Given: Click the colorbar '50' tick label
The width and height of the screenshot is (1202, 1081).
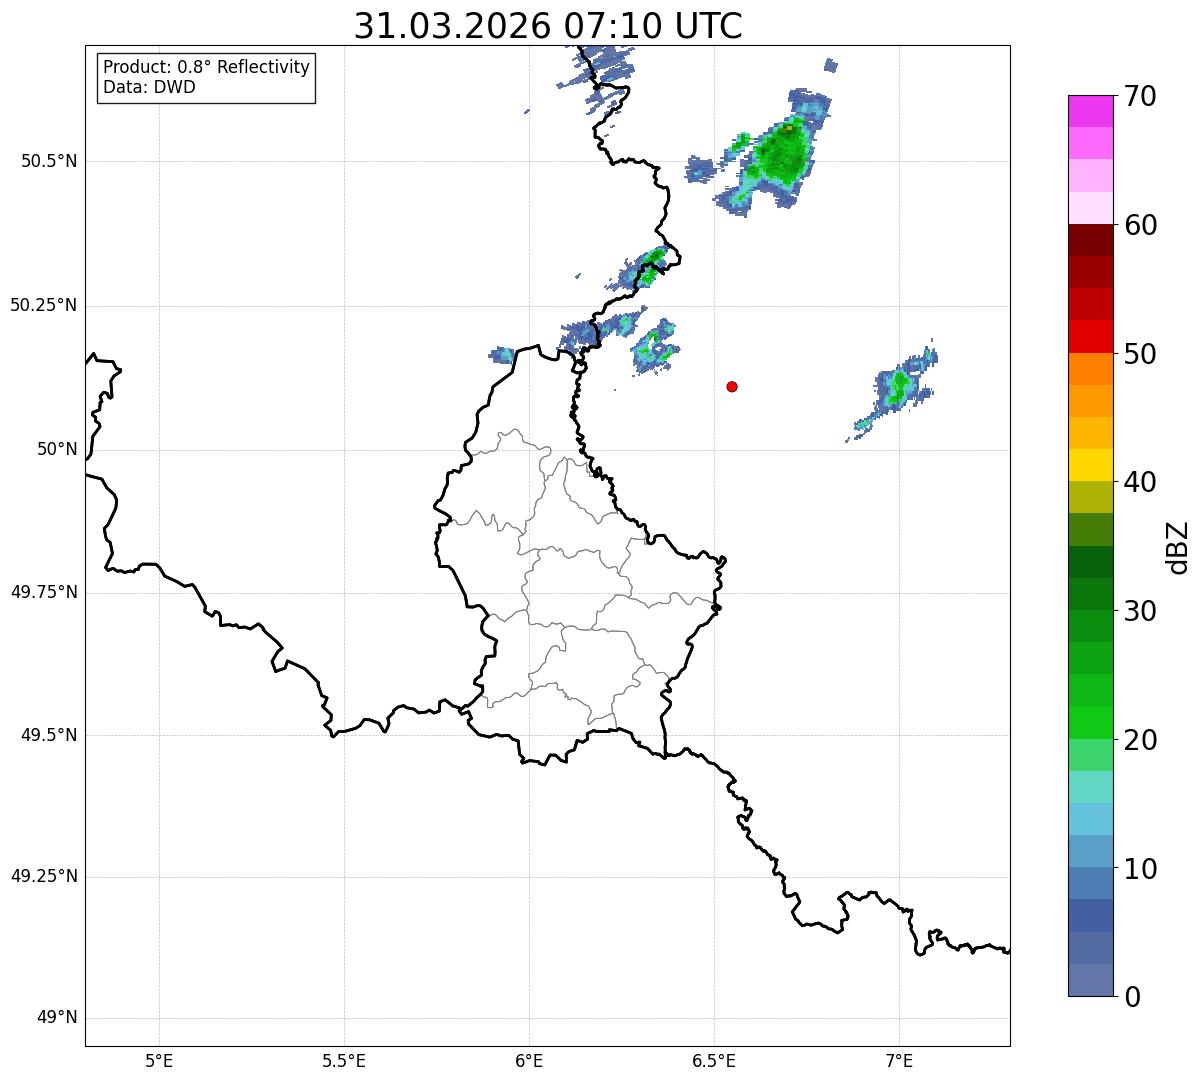Looking at the screenshot, I should 1140,354.
